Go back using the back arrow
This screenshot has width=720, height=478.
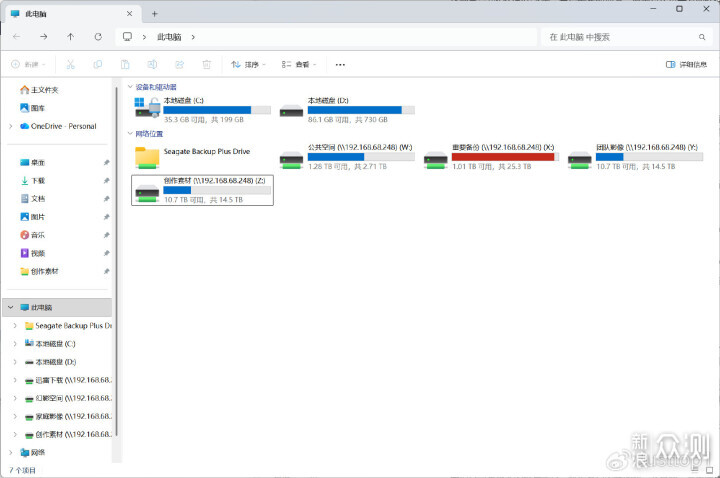point(17,37)
